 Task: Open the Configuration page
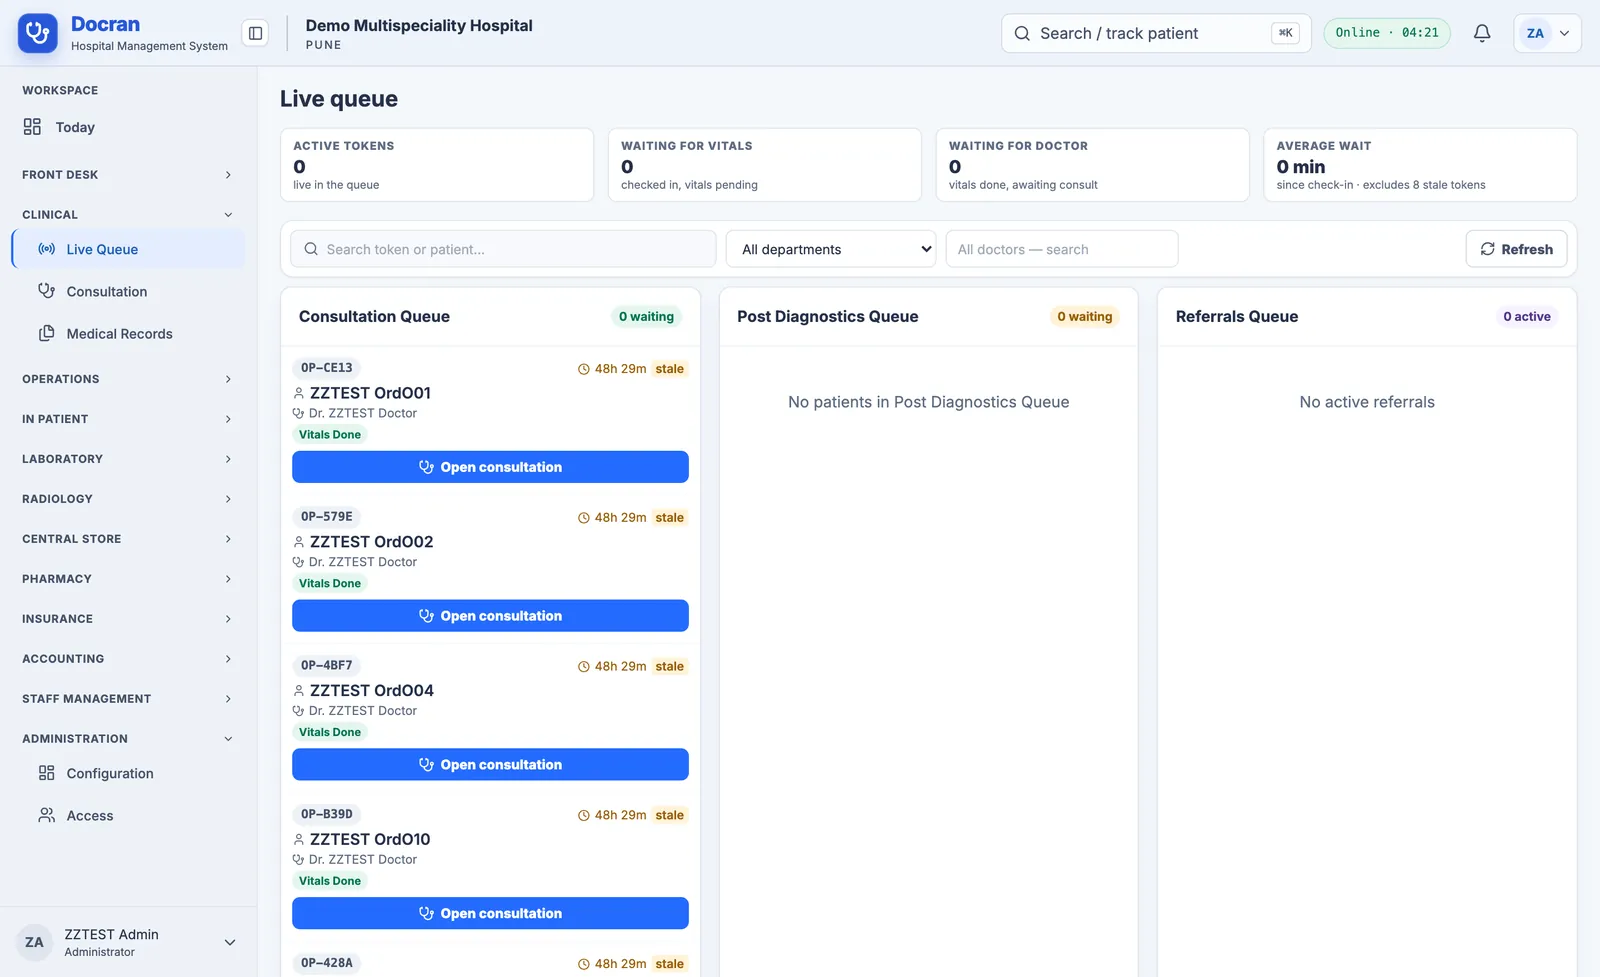[x=128, y=773]
